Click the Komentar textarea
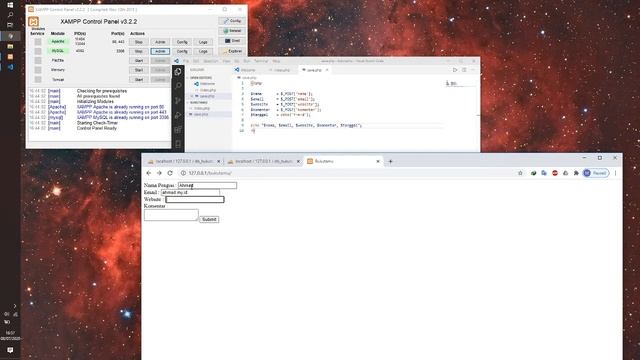This screenshot has width=640, height=360. click(x=171, y=215)
